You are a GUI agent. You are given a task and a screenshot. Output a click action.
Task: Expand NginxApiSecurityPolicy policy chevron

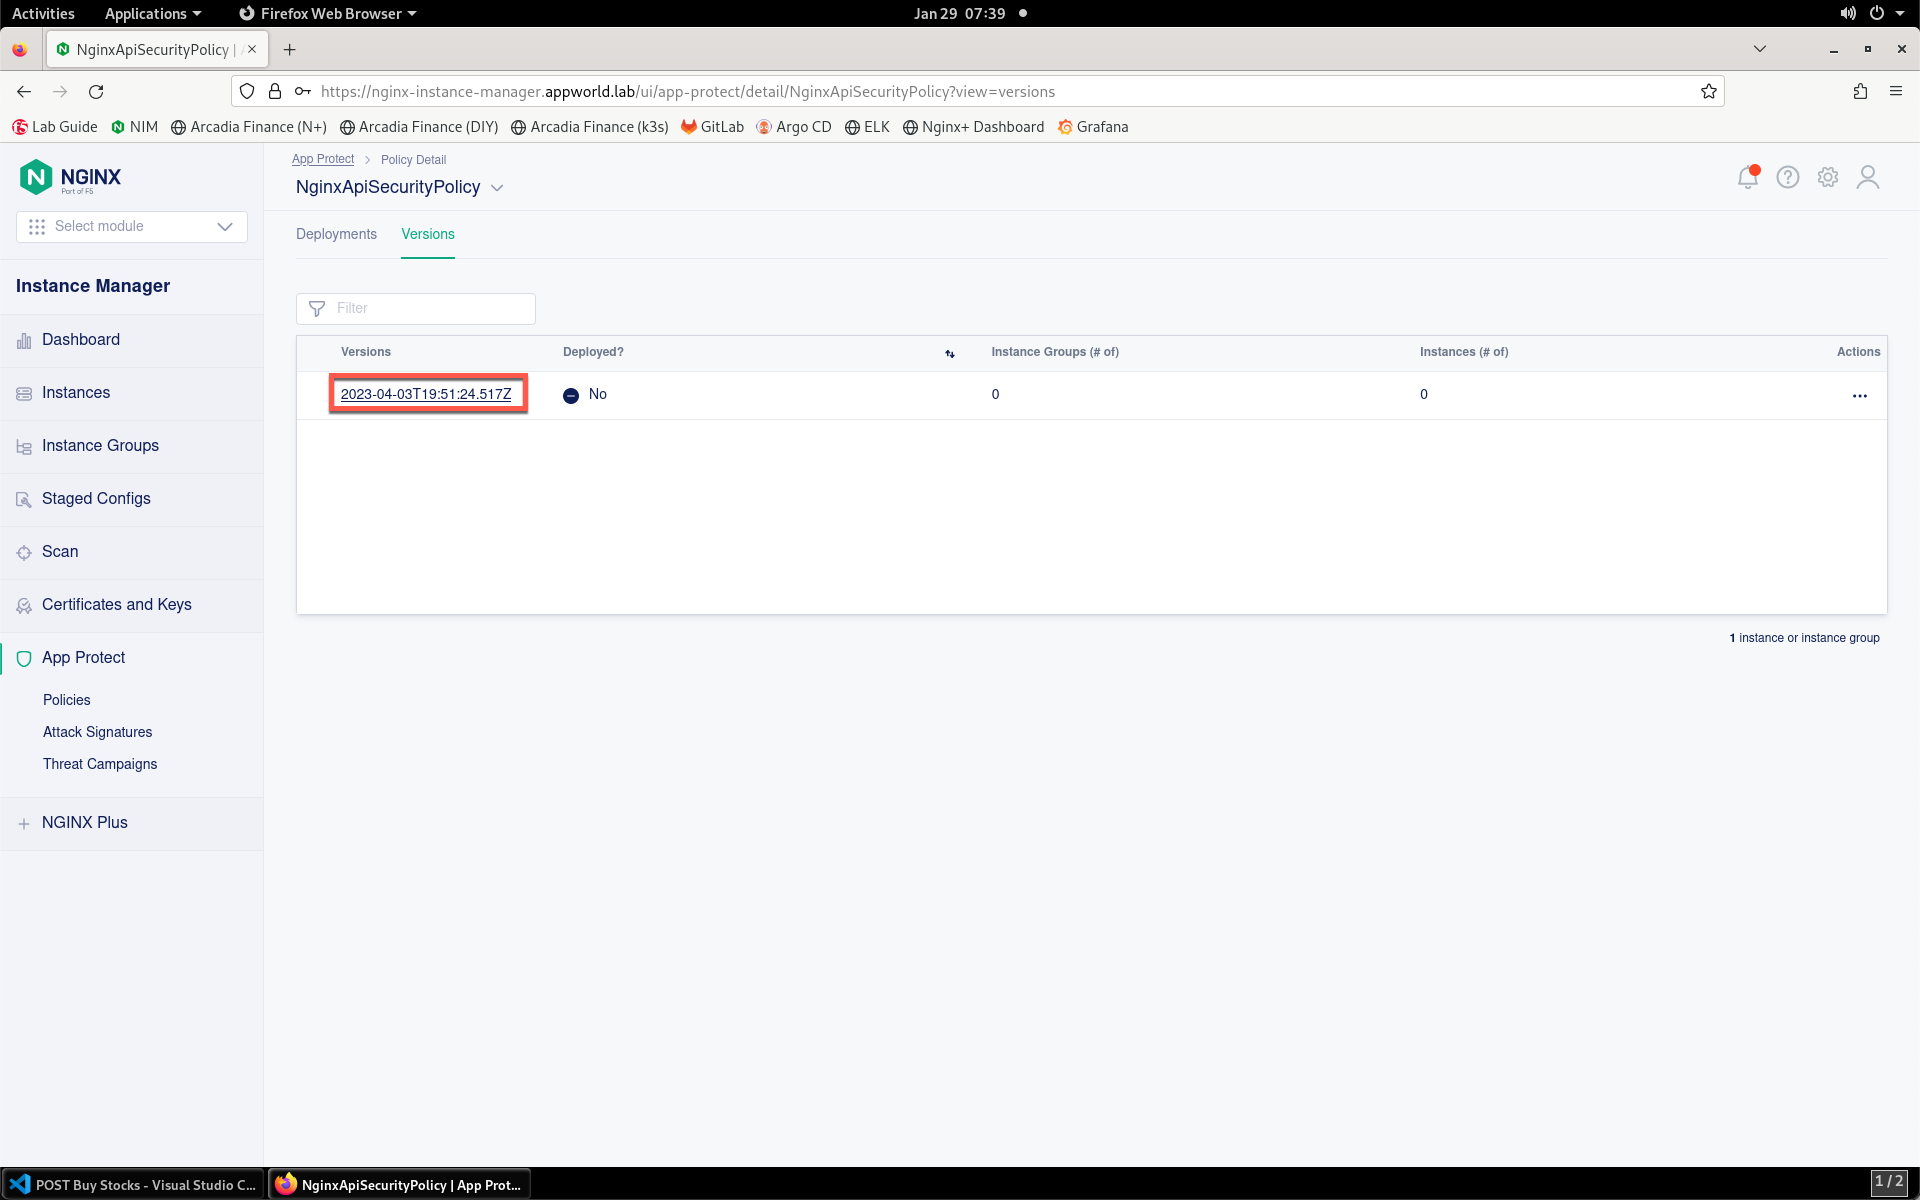pos(497,188)
